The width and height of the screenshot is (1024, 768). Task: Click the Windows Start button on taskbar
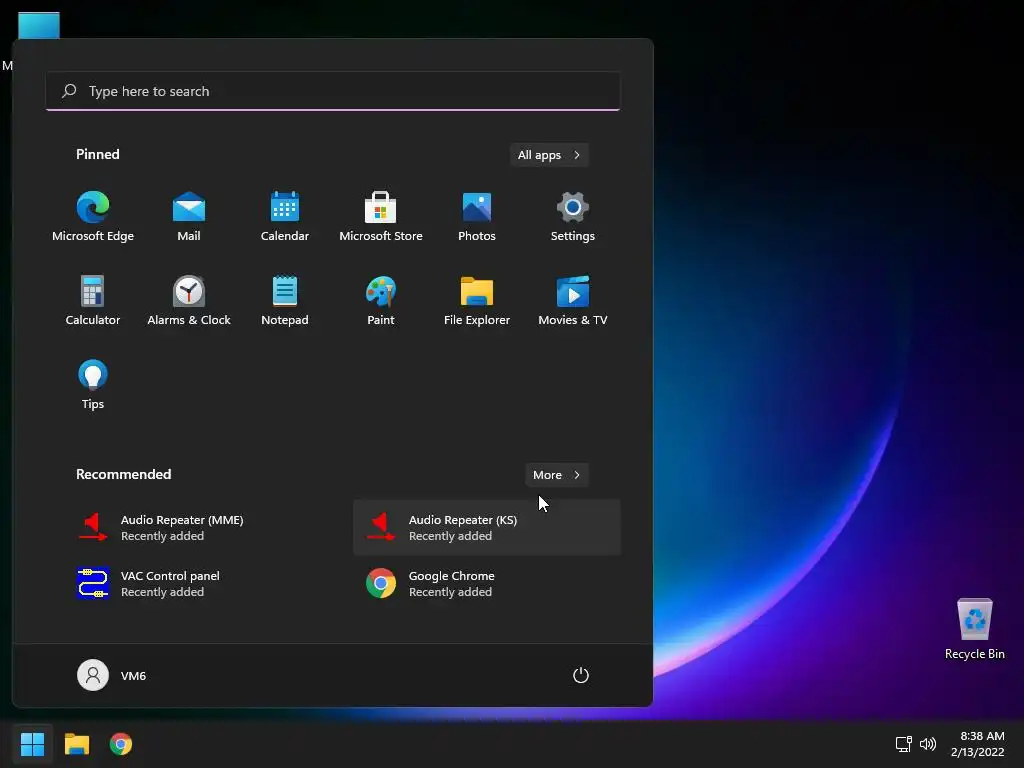pyautogui.click(x=32, y=744)
